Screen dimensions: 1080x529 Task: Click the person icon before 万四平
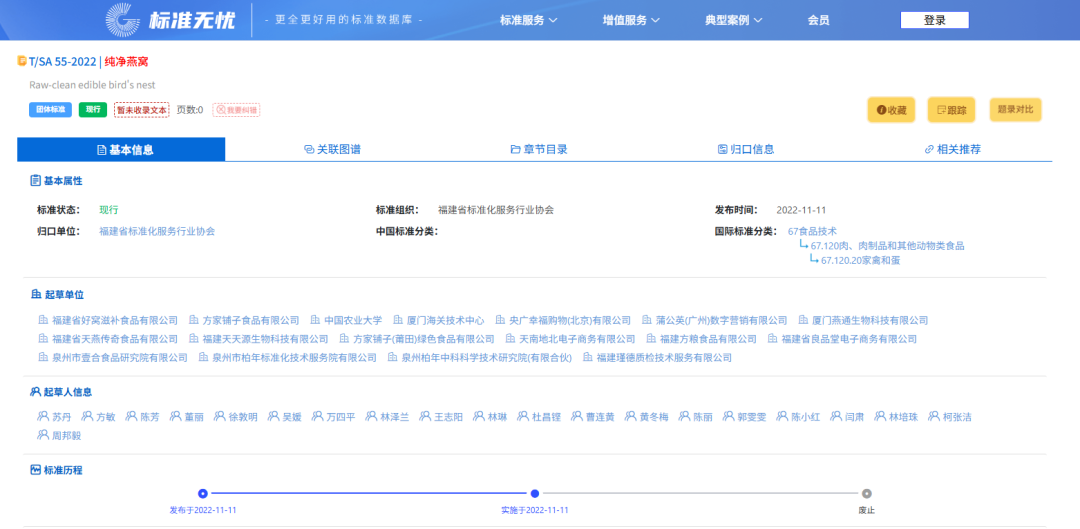(317, 417)
